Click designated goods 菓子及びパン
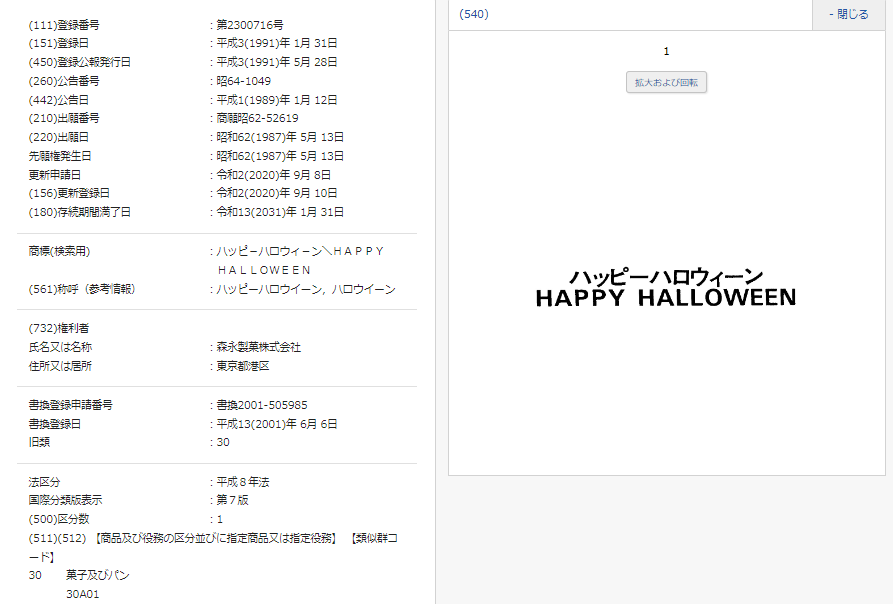The height and width of the screenshot is (604, 893). click(97, 576)
